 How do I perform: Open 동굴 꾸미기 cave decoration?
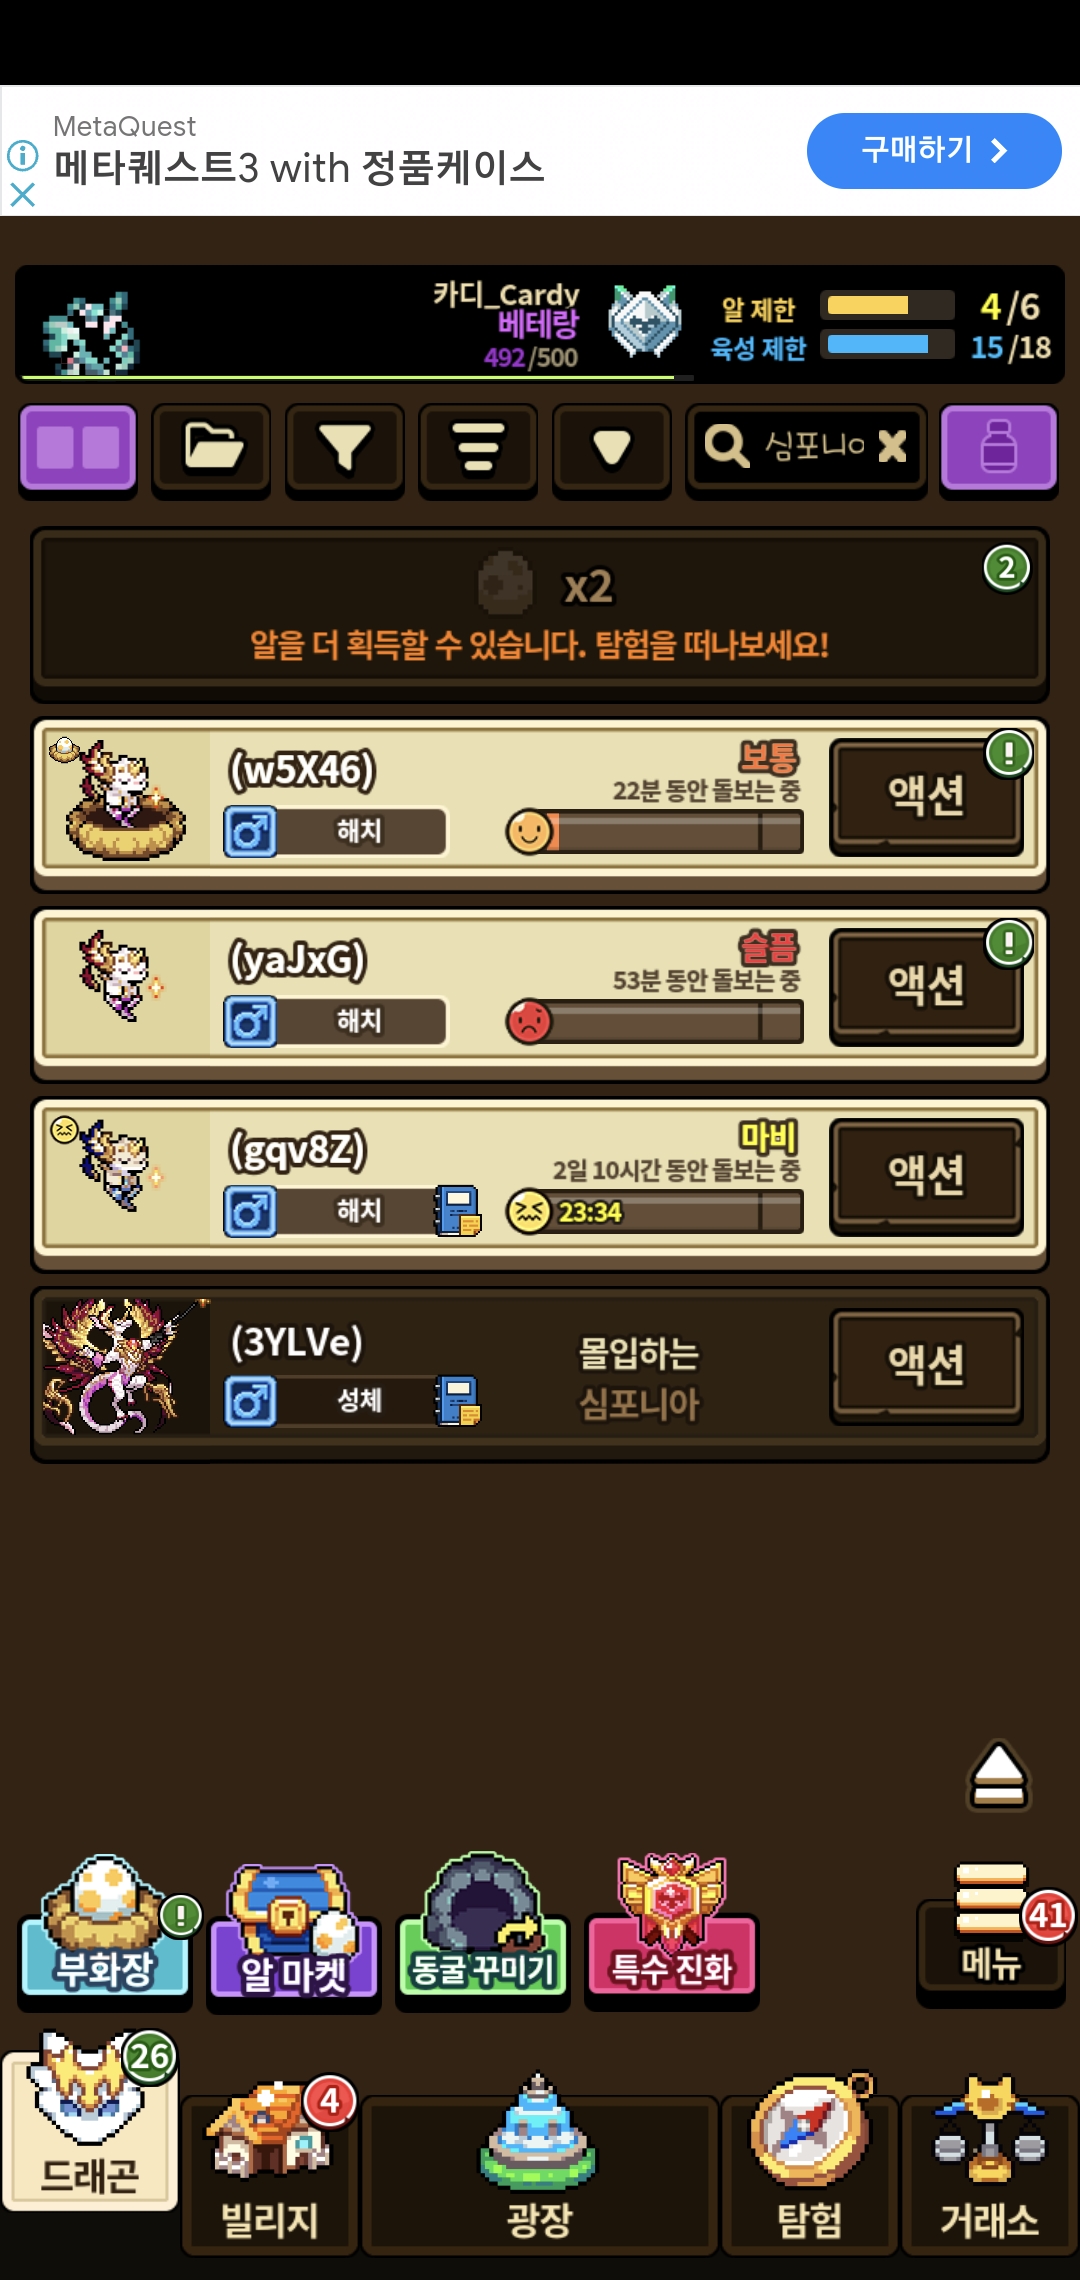click(x=482, y=1932)
